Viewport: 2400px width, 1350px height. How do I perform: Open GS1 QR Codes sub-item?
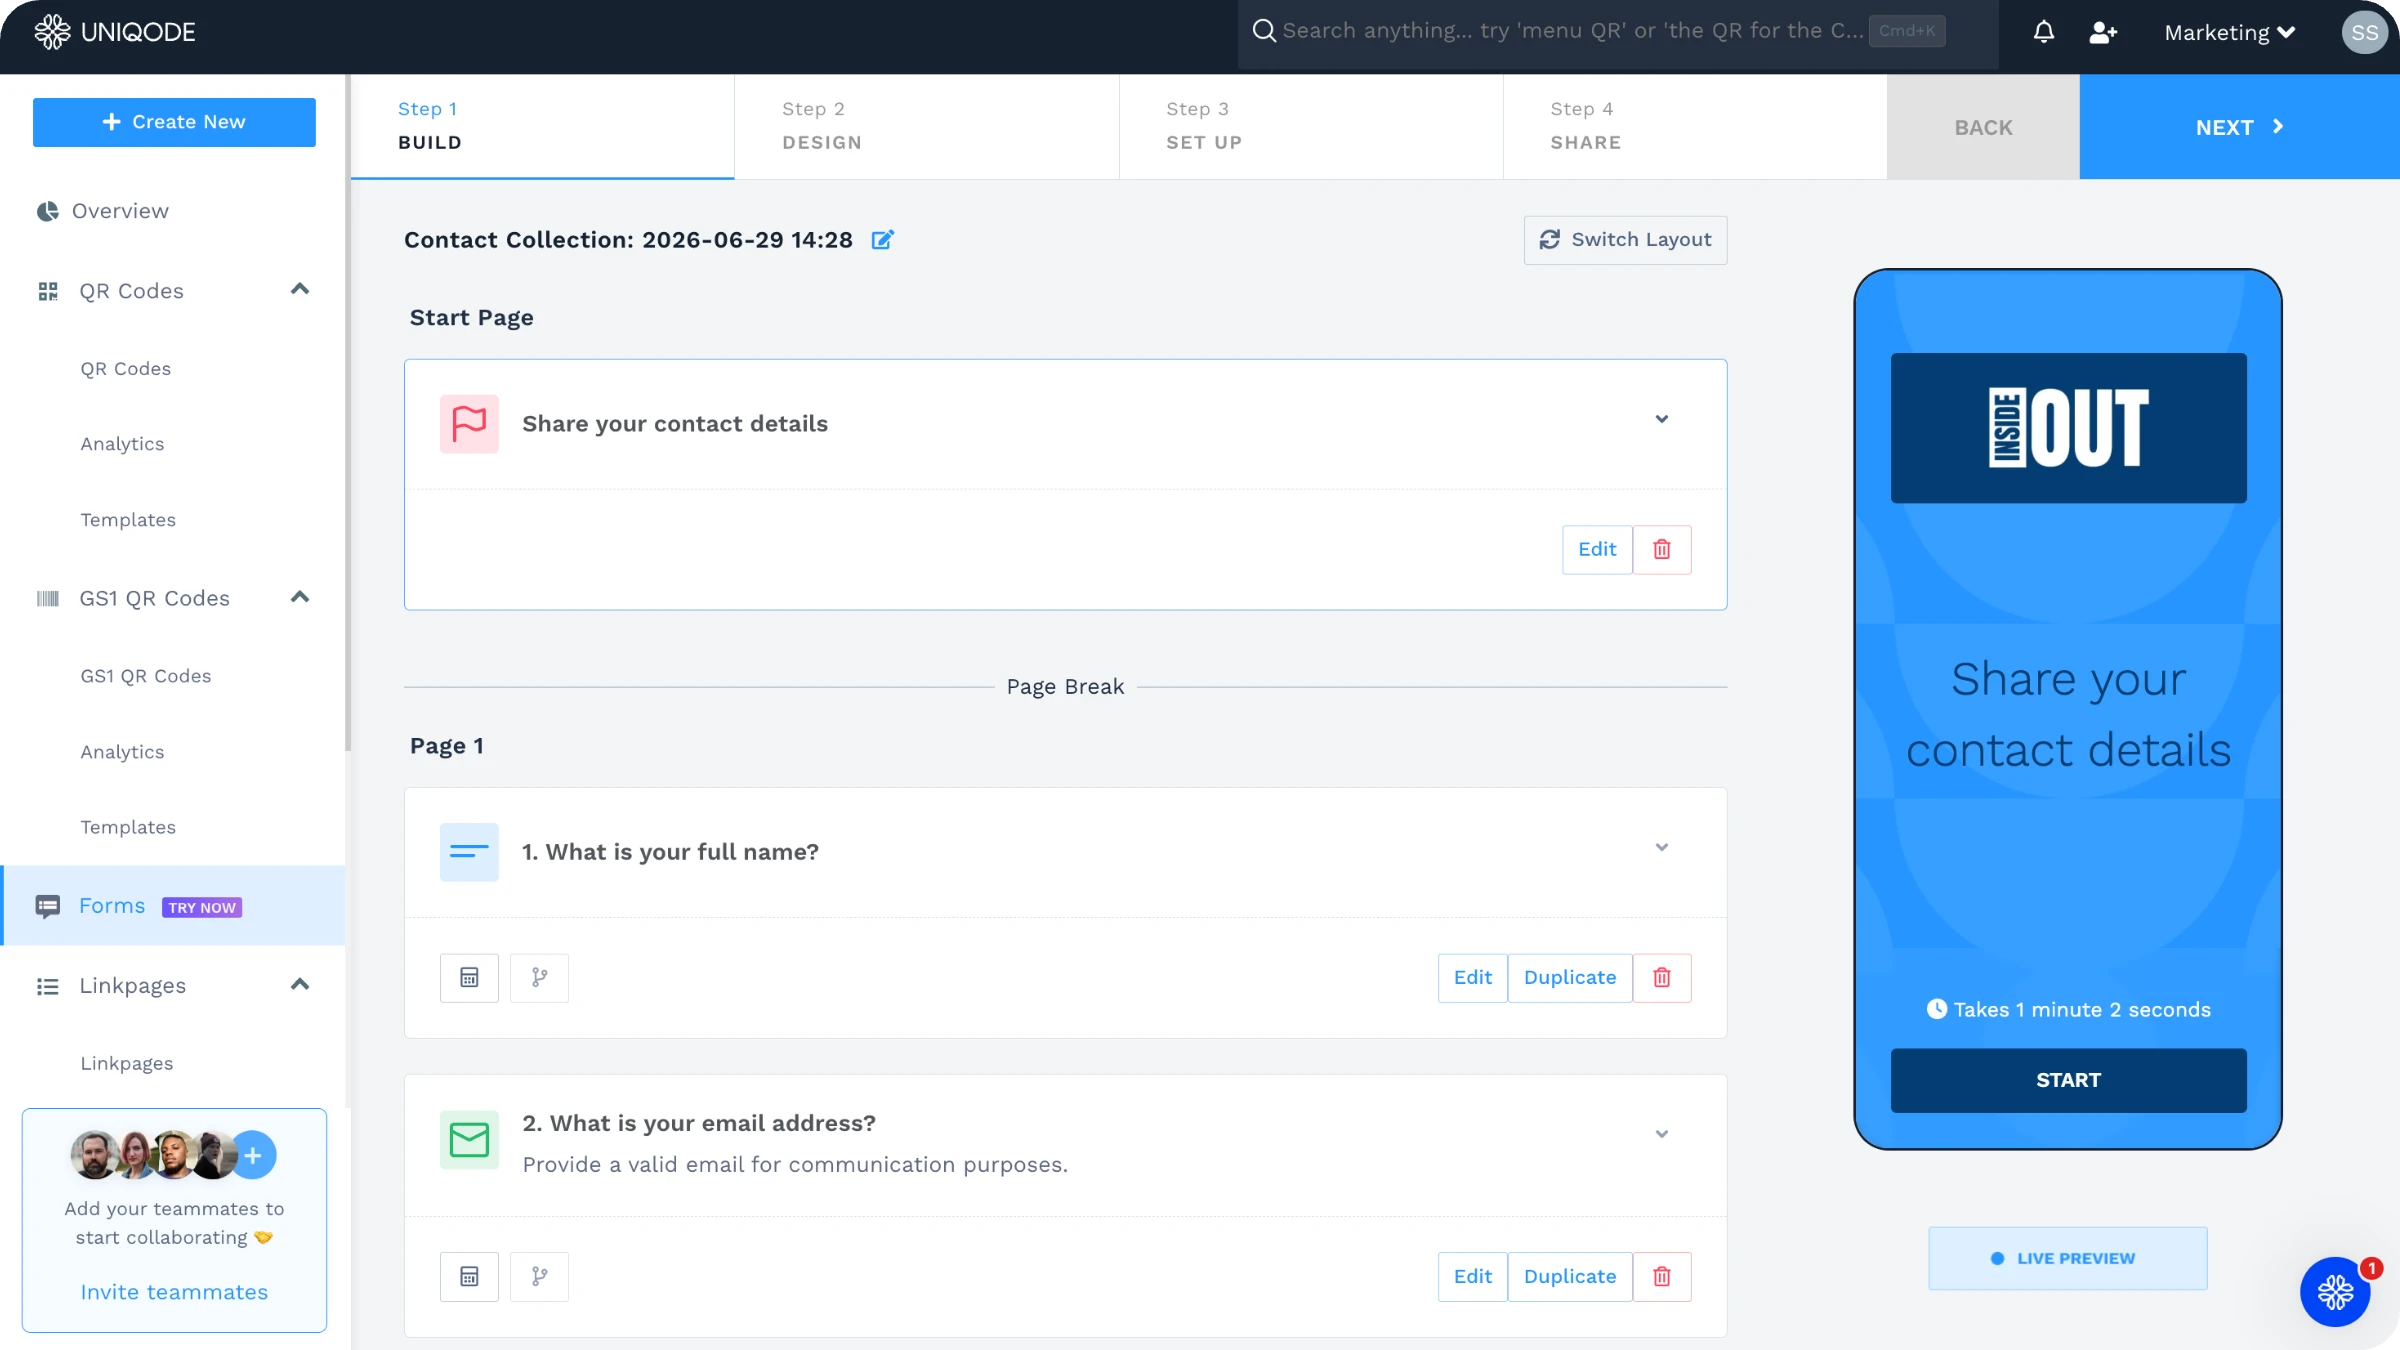[146, 676]
